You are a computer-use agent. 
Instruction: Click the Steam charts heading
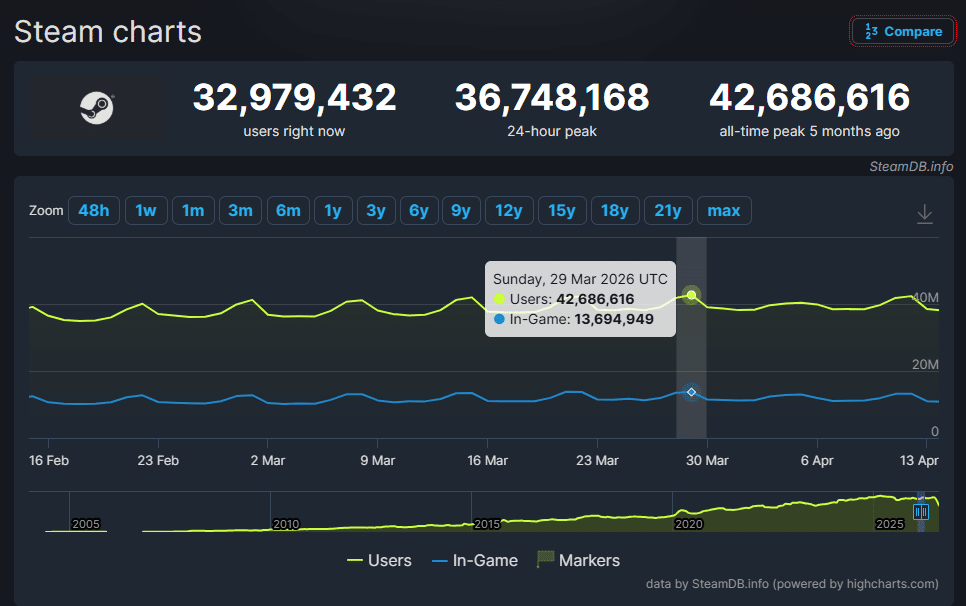click(108, 32)
